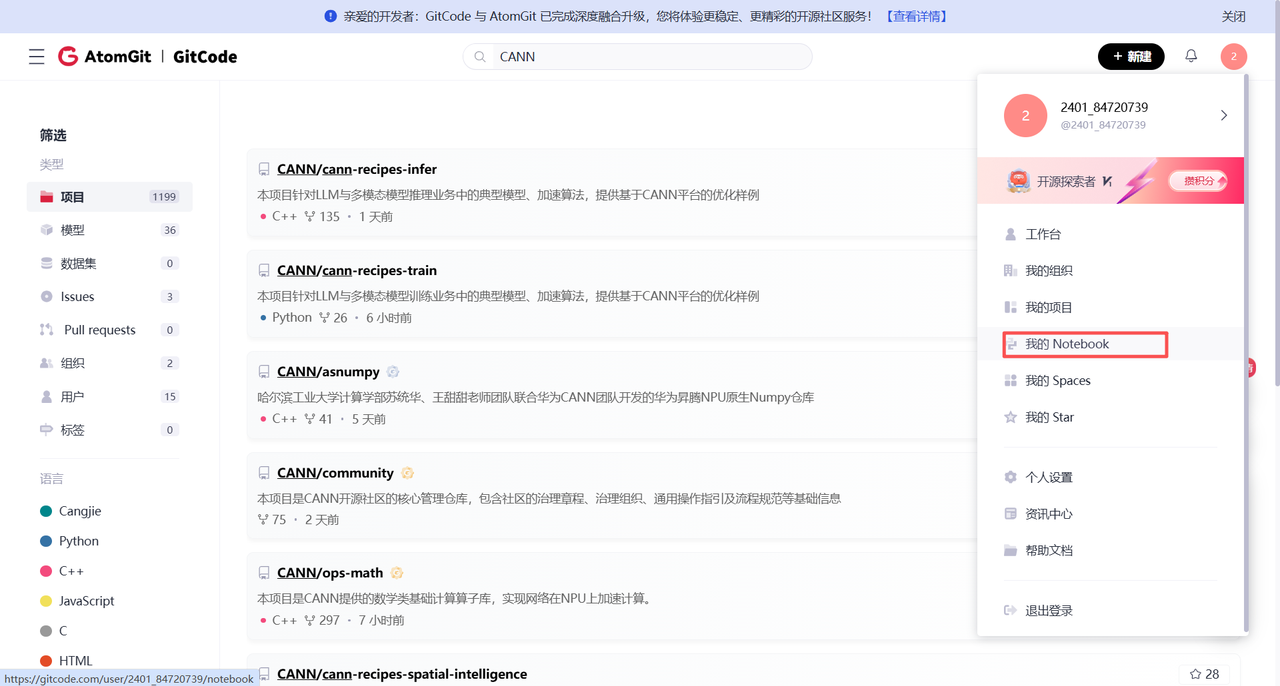The width and height of the screenshot is (1280, 686).
Task: Open 个人设置 from user menu
Action: 1110,477
